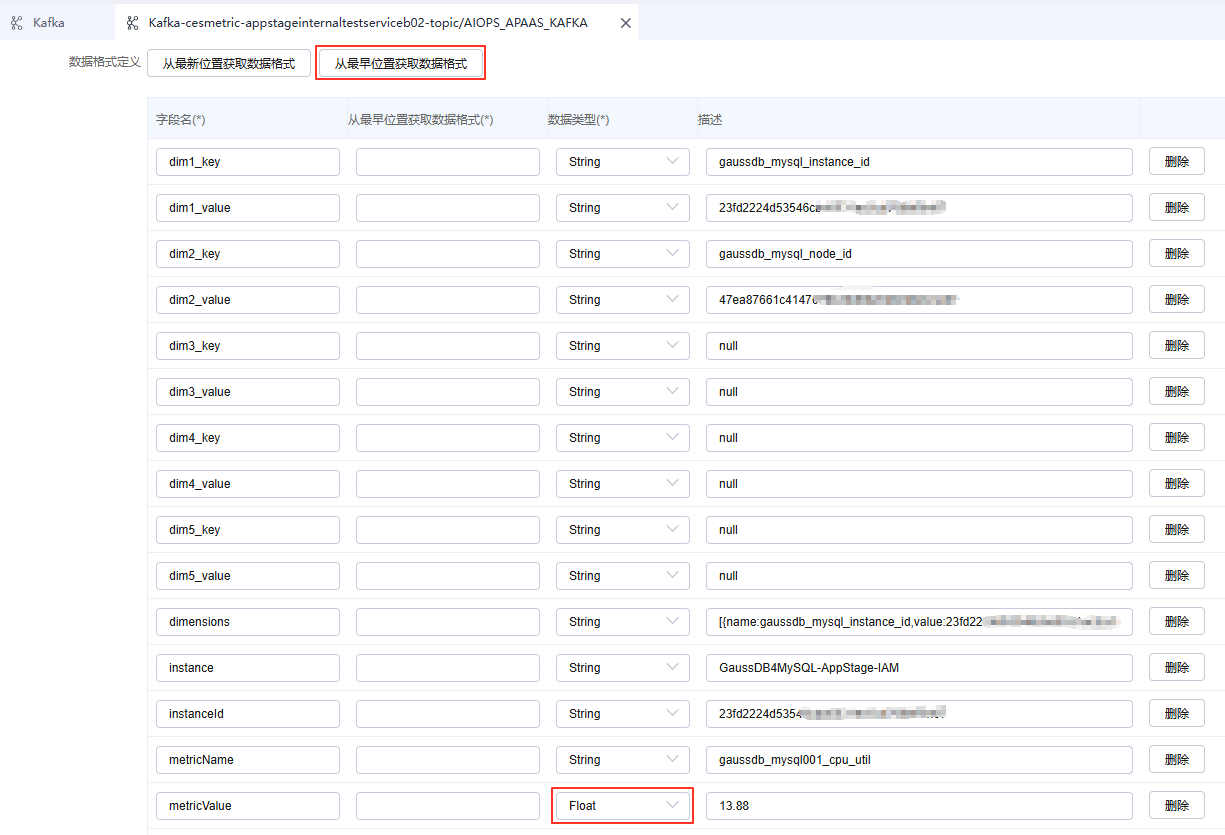
Task: Switch to the Kafka tab
Action: pos(48,22)
